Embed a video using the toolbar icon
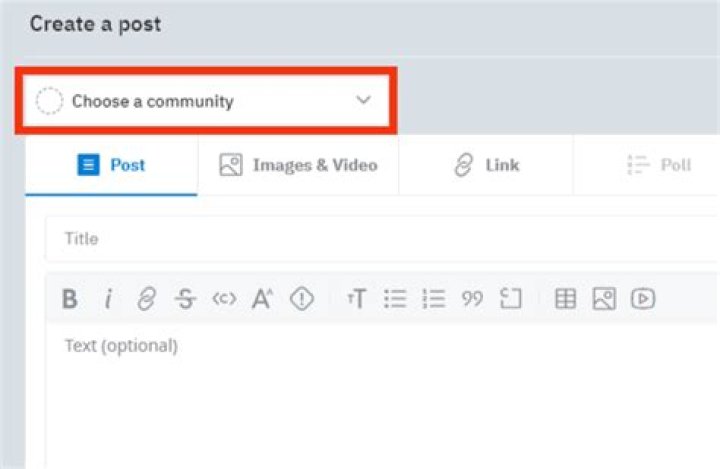This screenshot has height=469, width=720. tap(643, 298)
